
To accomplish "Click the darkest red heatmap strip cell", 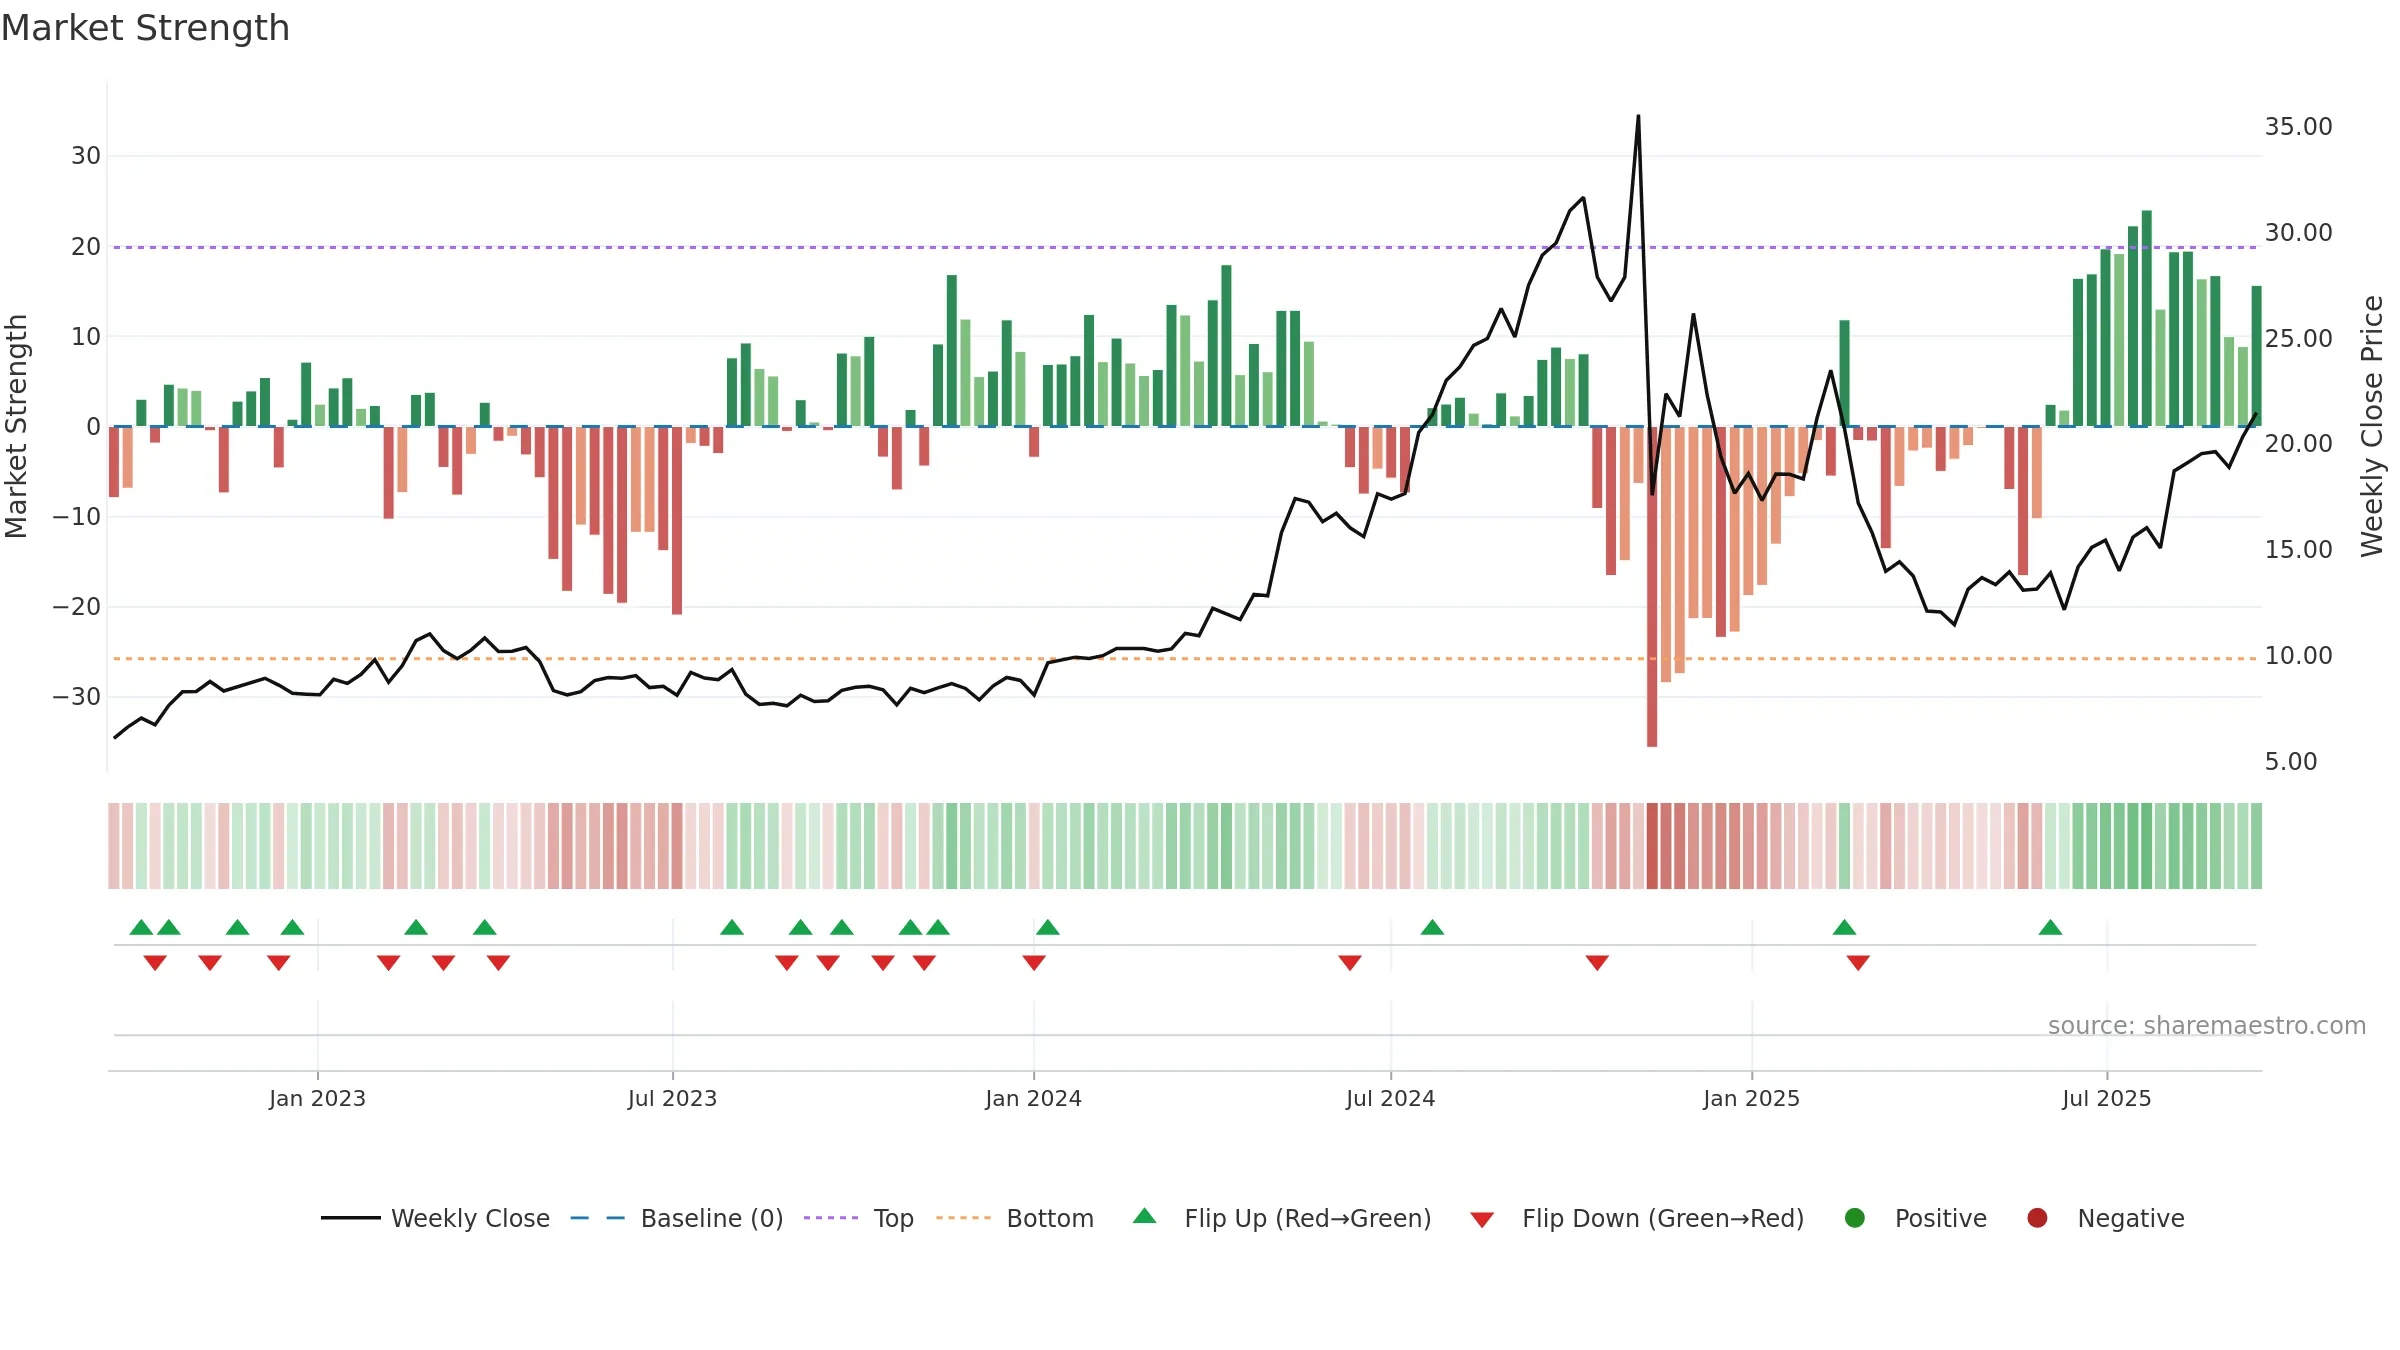I will [1652, 846].
